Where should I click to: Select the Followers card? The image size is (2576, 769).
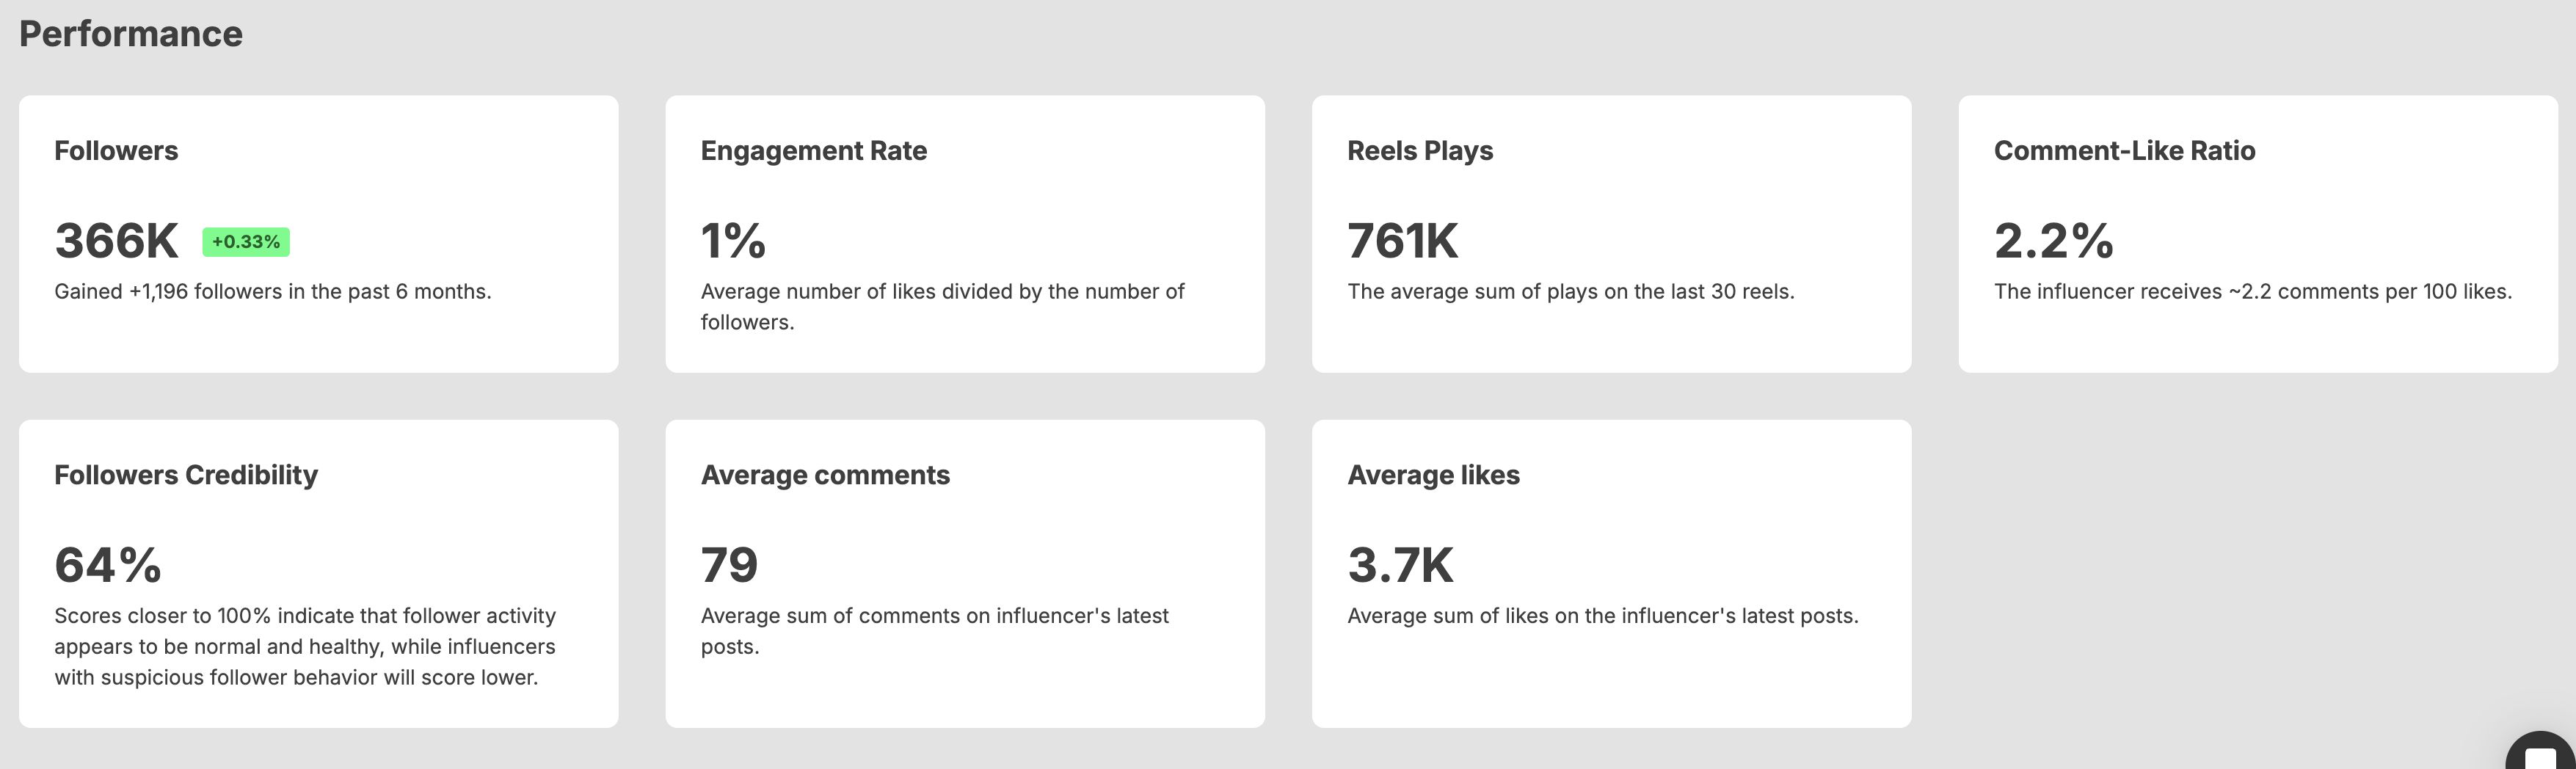(318, 234)
